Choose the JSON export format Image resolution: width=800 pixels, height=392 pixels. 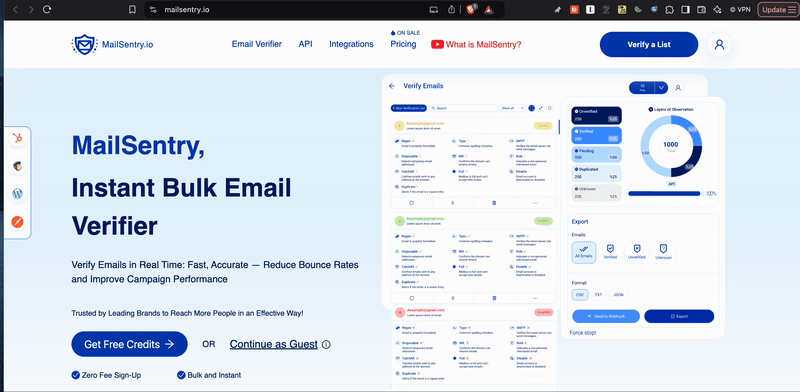[x=618, y=295]
